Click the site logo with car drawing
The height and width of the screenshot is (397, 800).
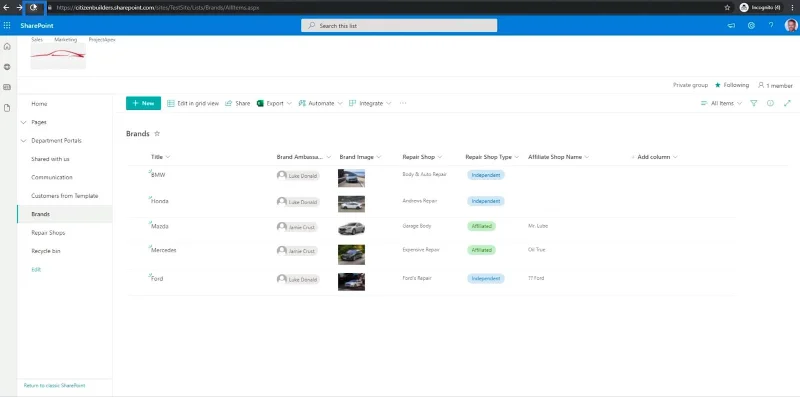58,56
